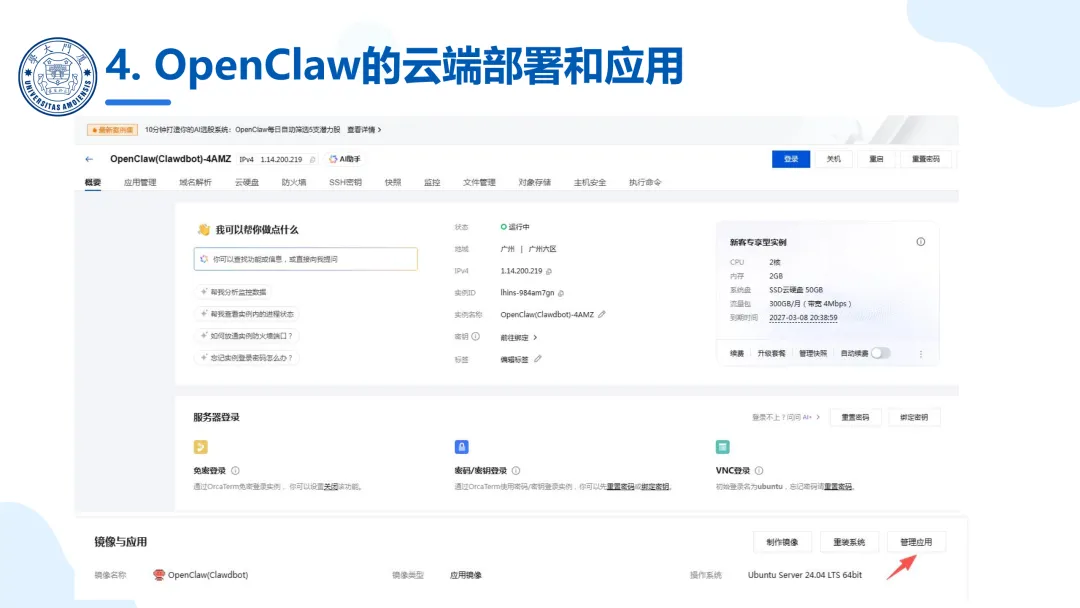Image resolution: width=1080 pixels, height=608 pixels.
Task: Open the 云硬盘 tab
Action: [247, 182]
